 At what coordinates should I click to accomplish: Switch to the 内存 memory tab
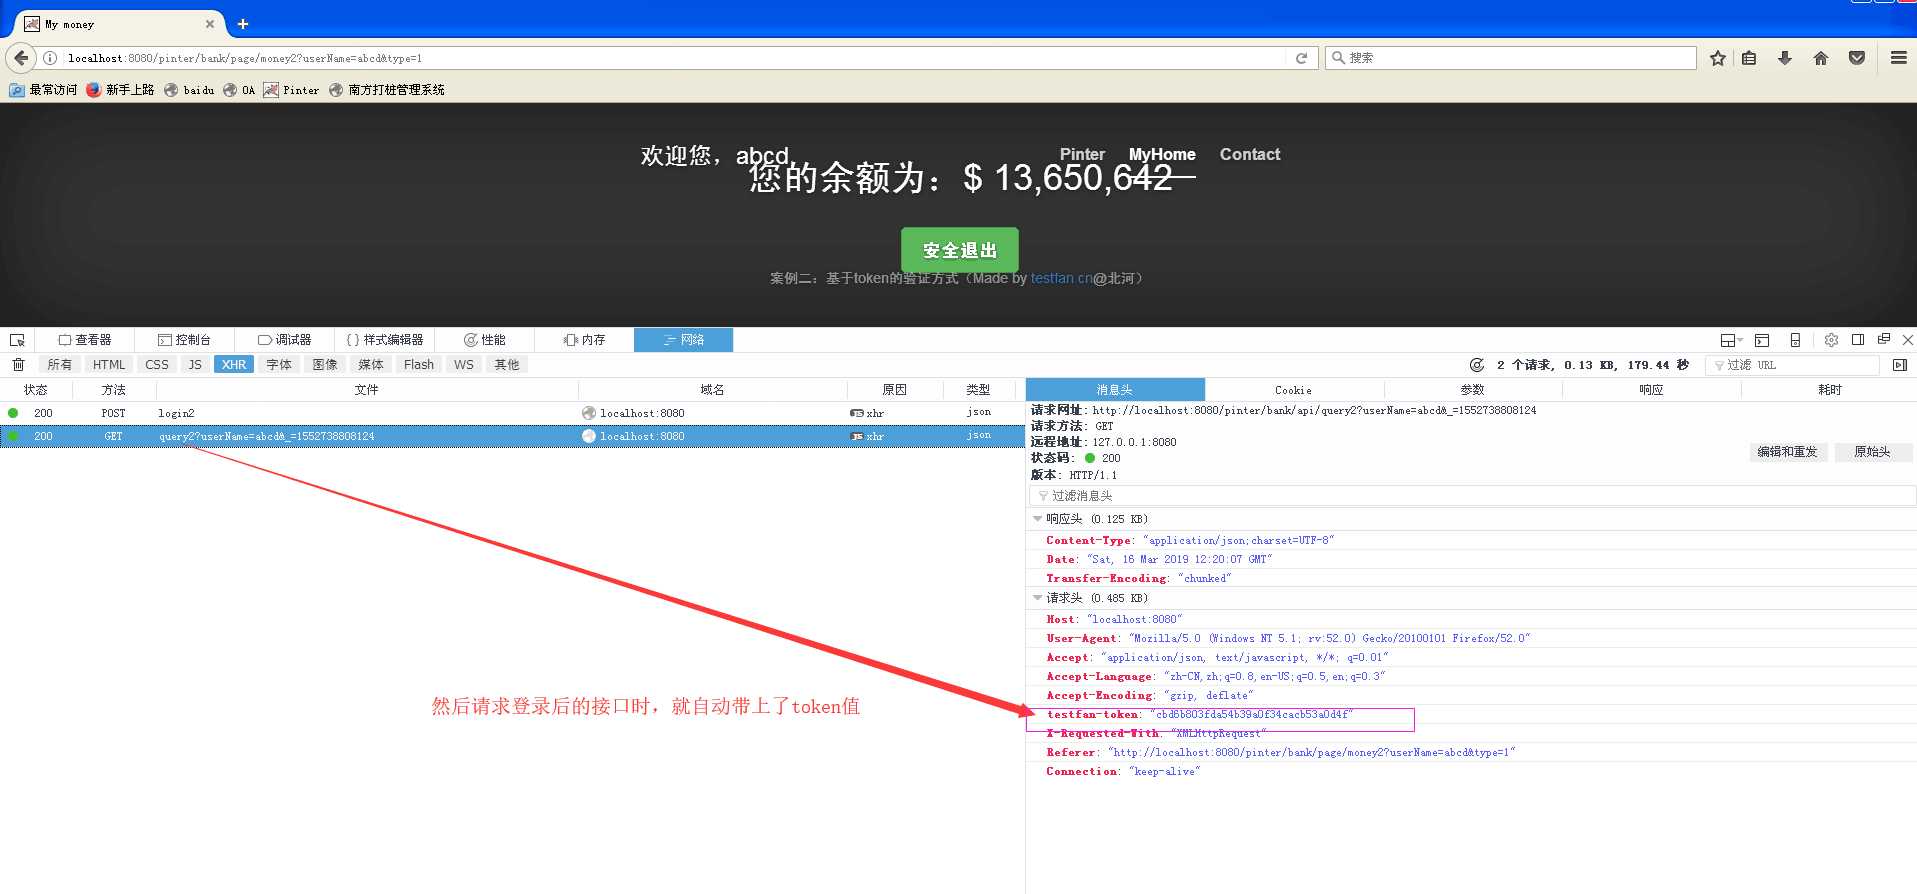tap(584, 340)
